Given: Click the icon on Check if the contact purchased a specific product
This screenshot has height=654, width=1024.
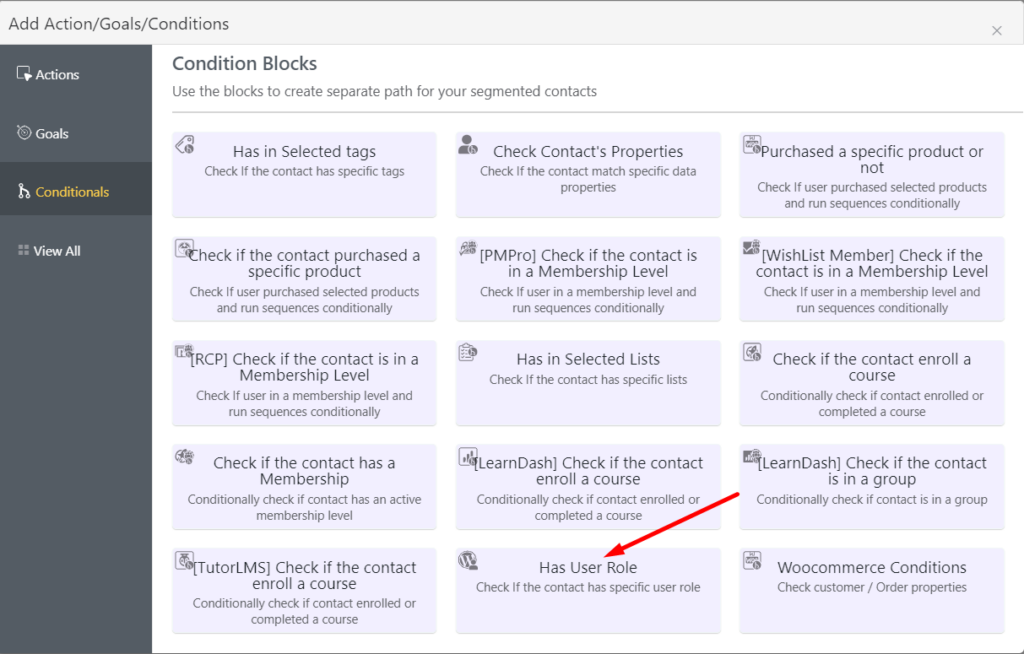Looking at the screenshot, I should [185, 248].
